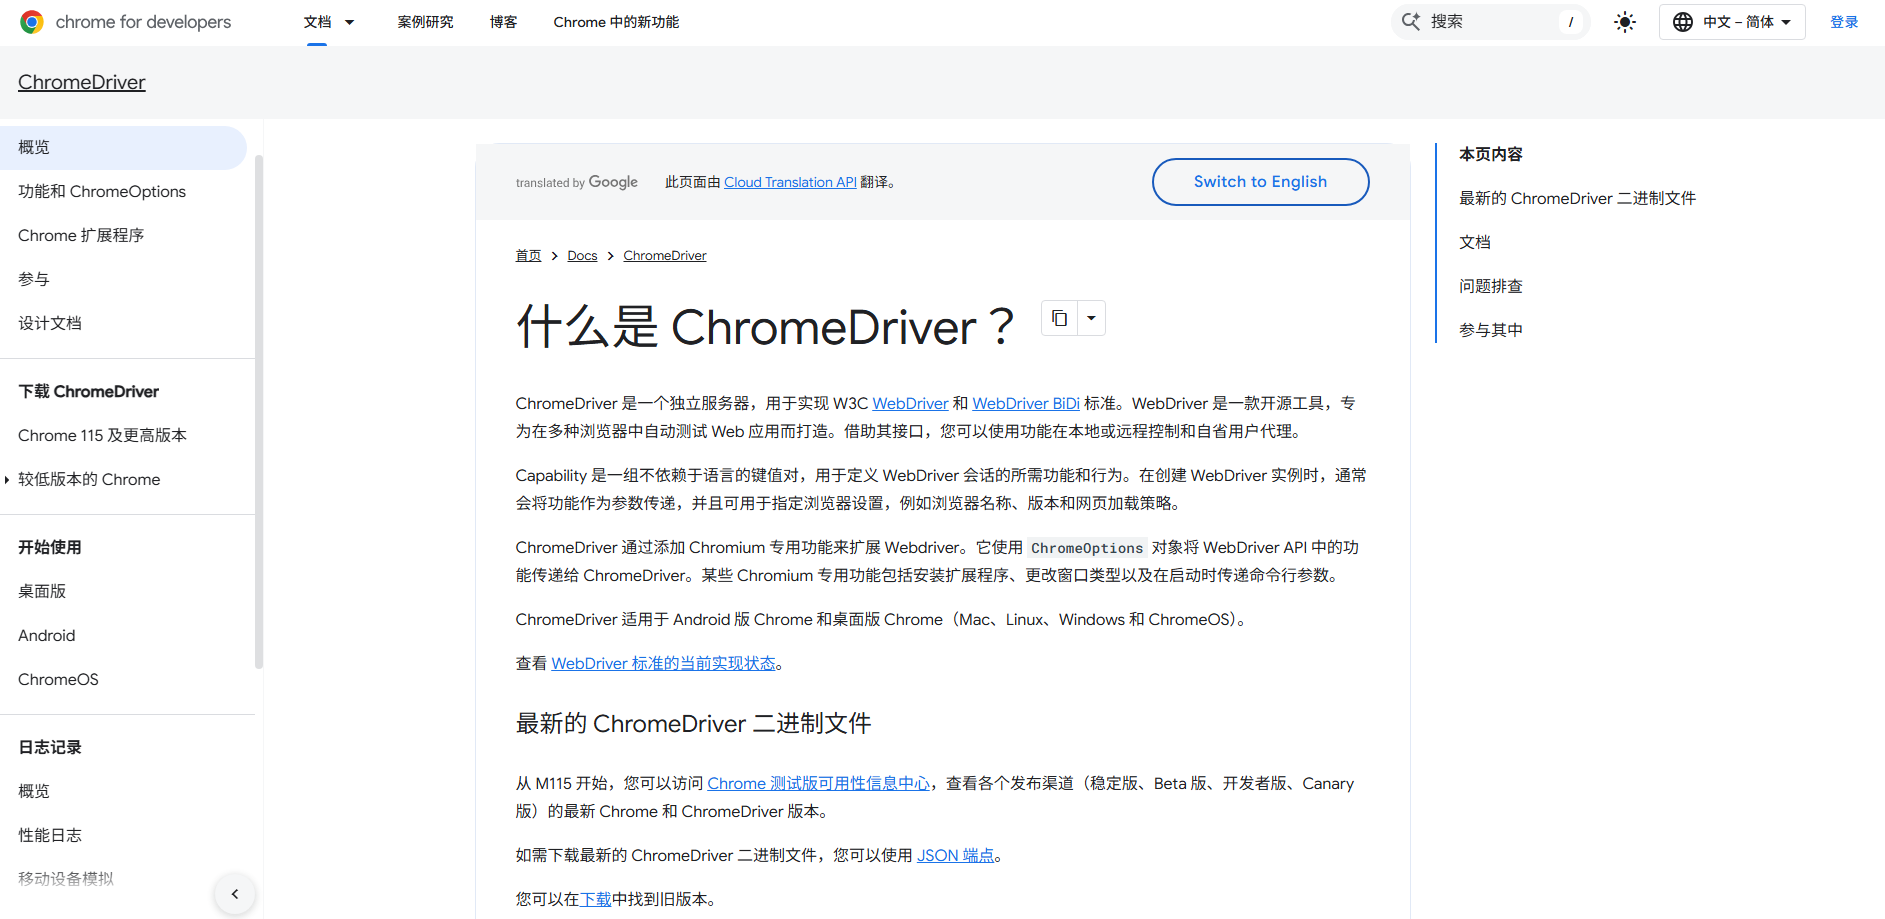Open the dropdown arrow next to copy icon
Viewport: 1885px width, 919px height.
[1091, 319]
